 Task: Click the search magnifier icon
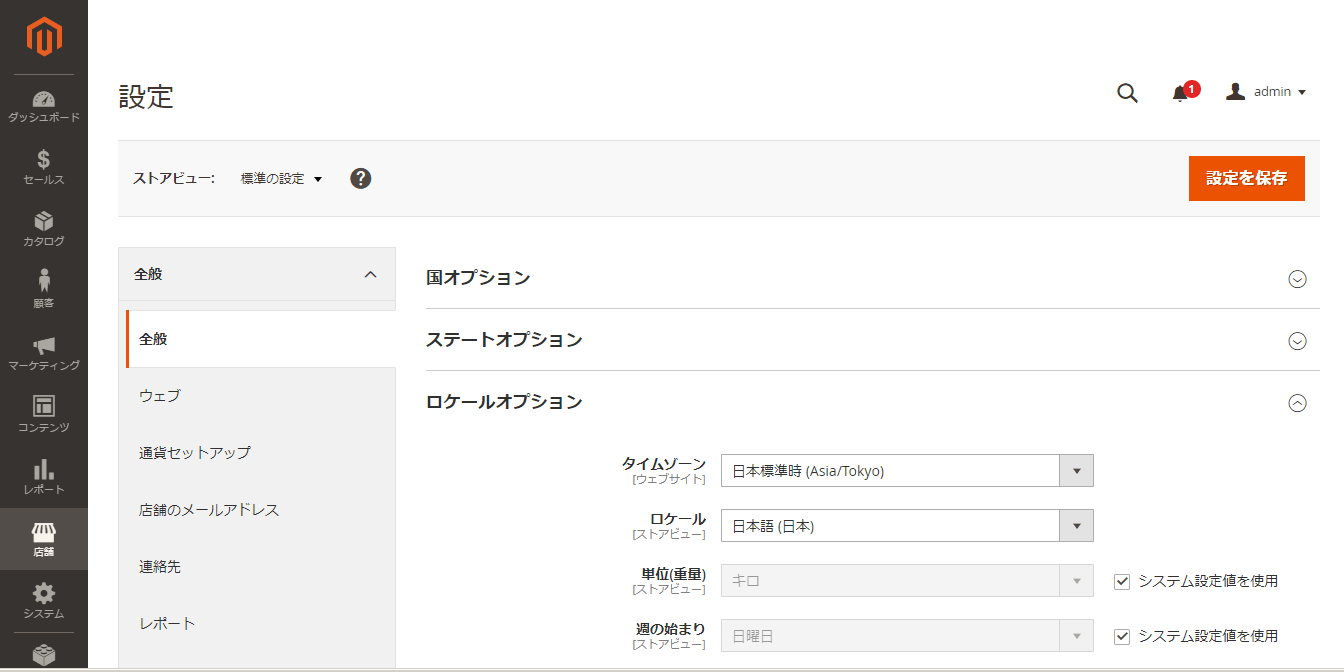click(1127, 92)
